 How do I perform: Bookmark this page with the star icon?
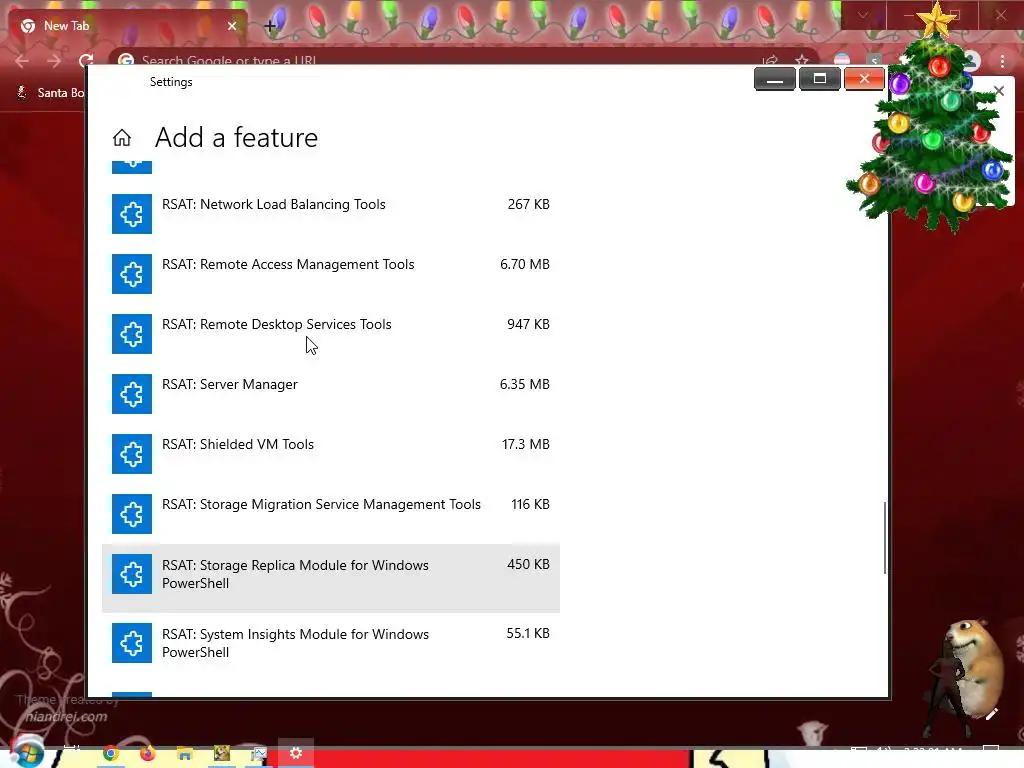(x=802, y=61)
